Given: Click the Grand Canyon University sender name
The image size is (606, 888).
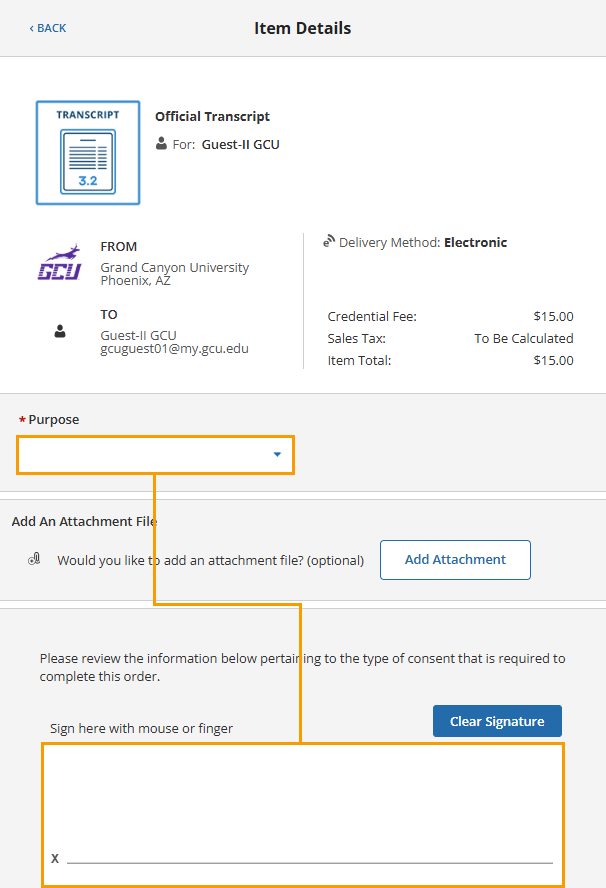Looking at the screenshot, I should pos(174,267).
